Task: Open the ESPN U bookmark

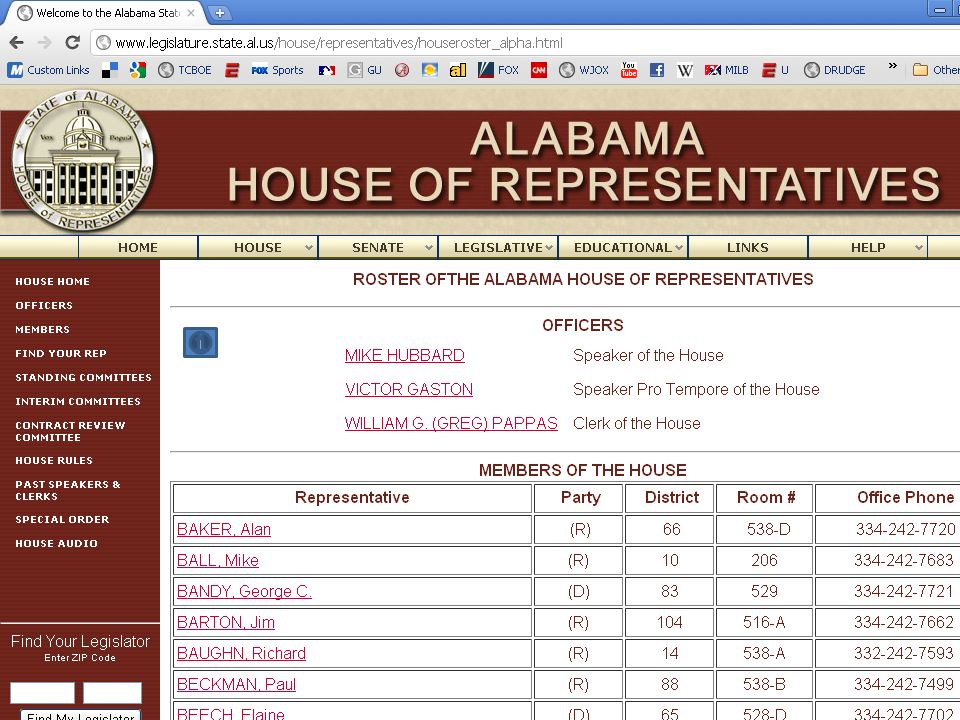Action: pyautogui.click(x=775, y=70)
